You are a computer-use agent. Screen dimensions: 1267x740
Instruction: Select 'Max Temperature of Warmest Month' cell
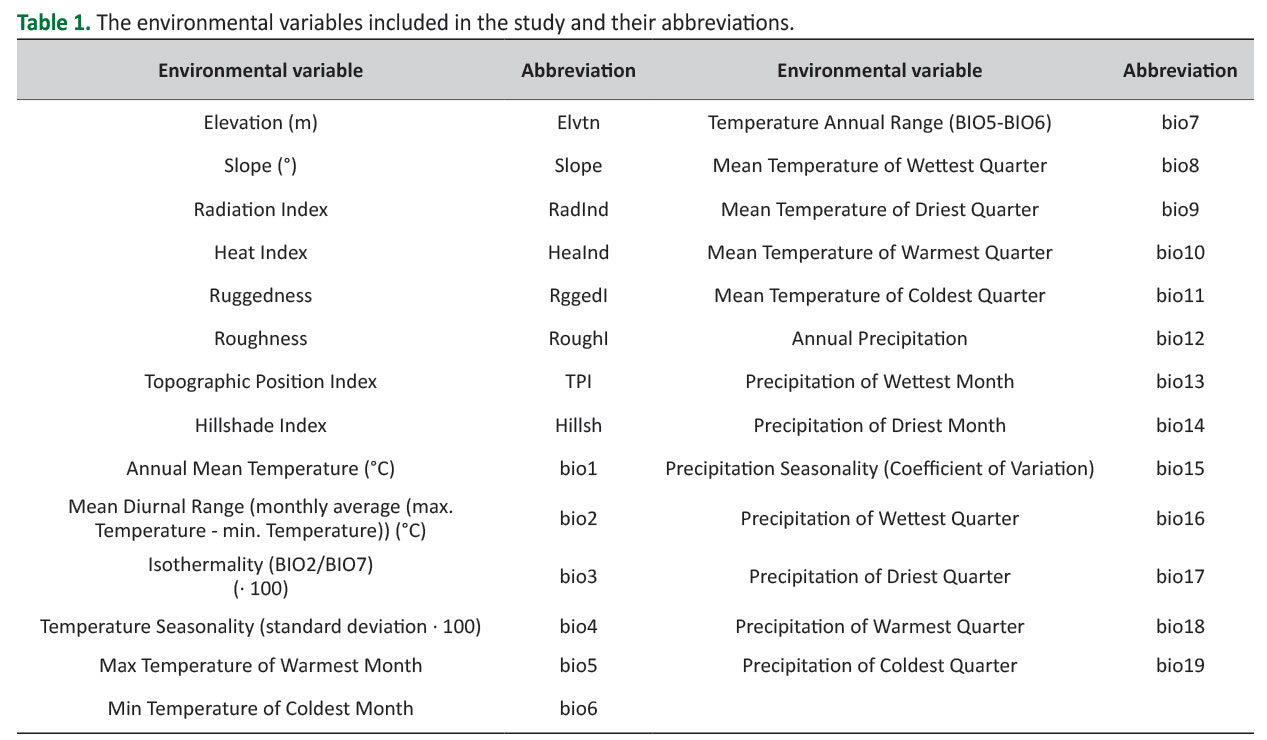click(260, 665)
